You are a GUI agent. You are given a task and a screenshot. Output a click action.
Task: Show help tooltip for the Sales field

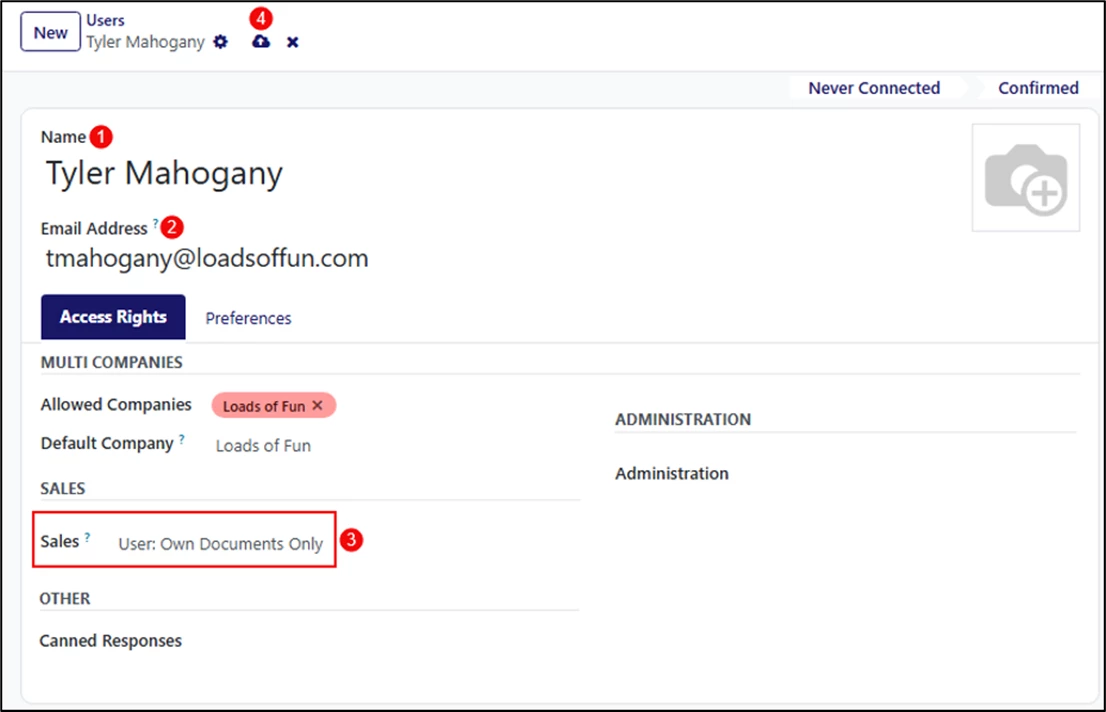point(87,537)
